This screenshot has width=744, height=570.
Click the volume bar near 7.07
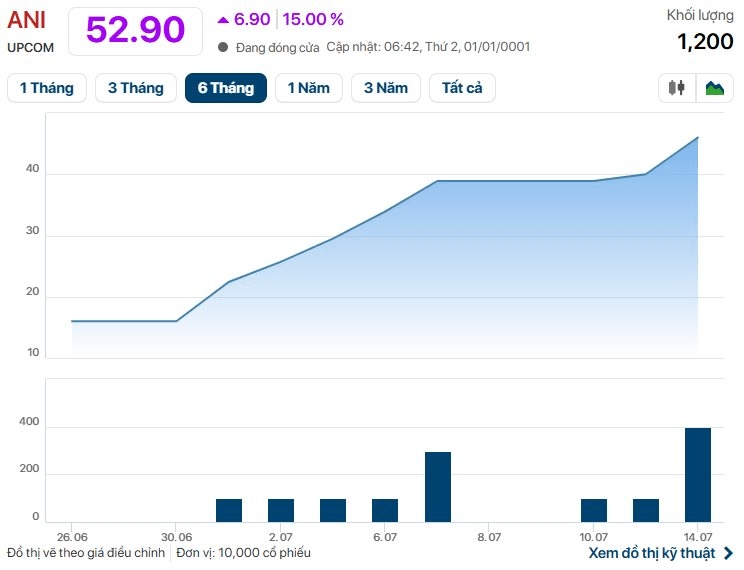coord(437,487)
